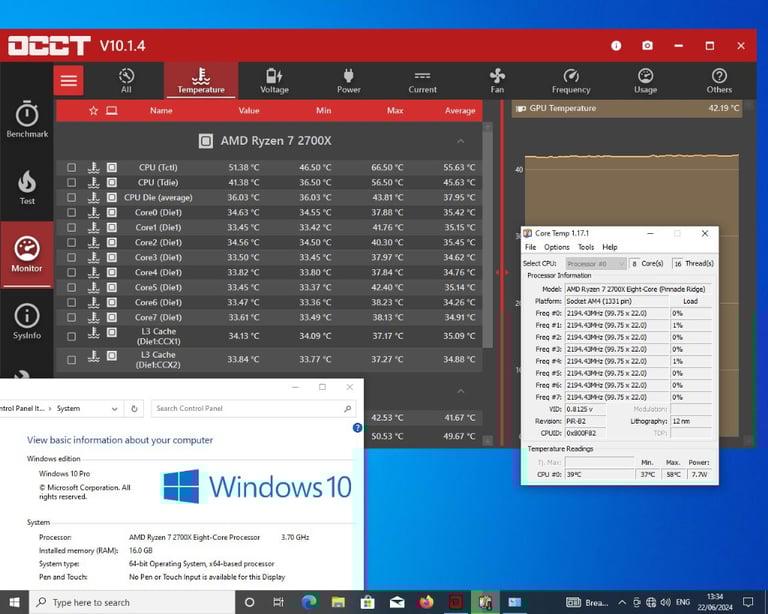Open Core Temp Tools menu
The width and height of the screenshot is (768, 614).
586,247
